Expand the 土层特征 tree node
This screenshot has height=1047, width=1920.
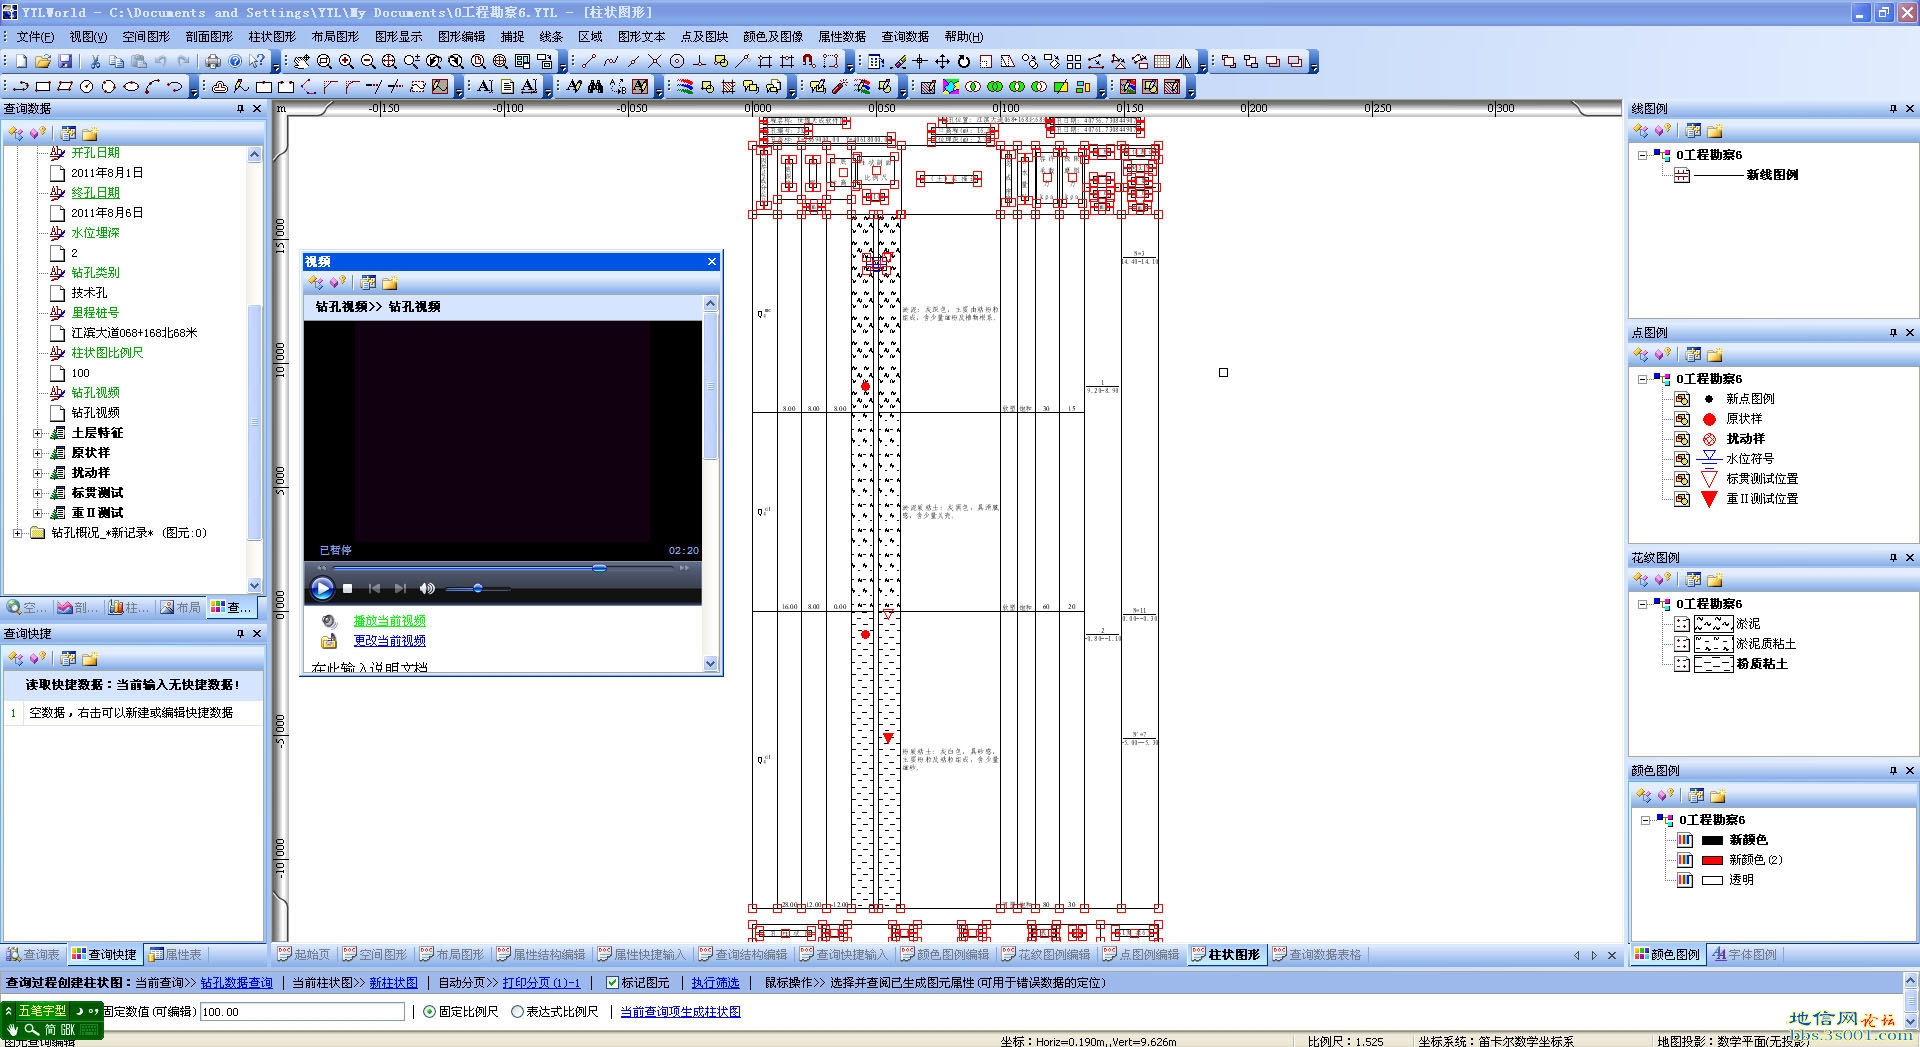(37, 433)
